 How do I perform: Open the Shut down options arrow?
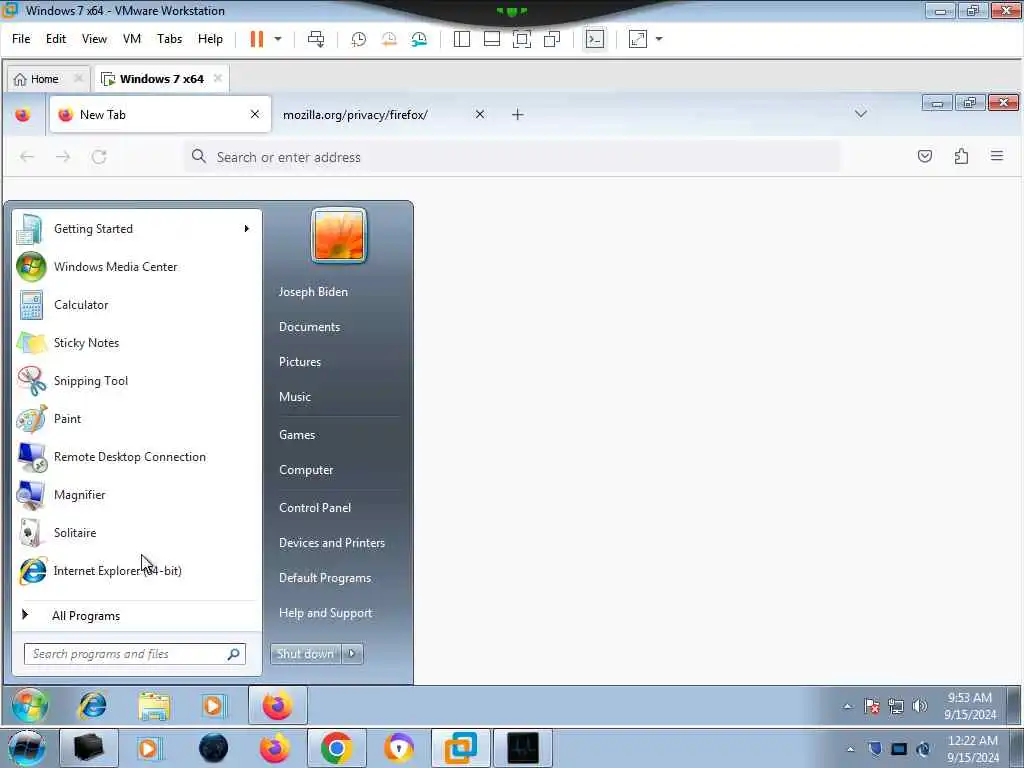pos(353,654)
